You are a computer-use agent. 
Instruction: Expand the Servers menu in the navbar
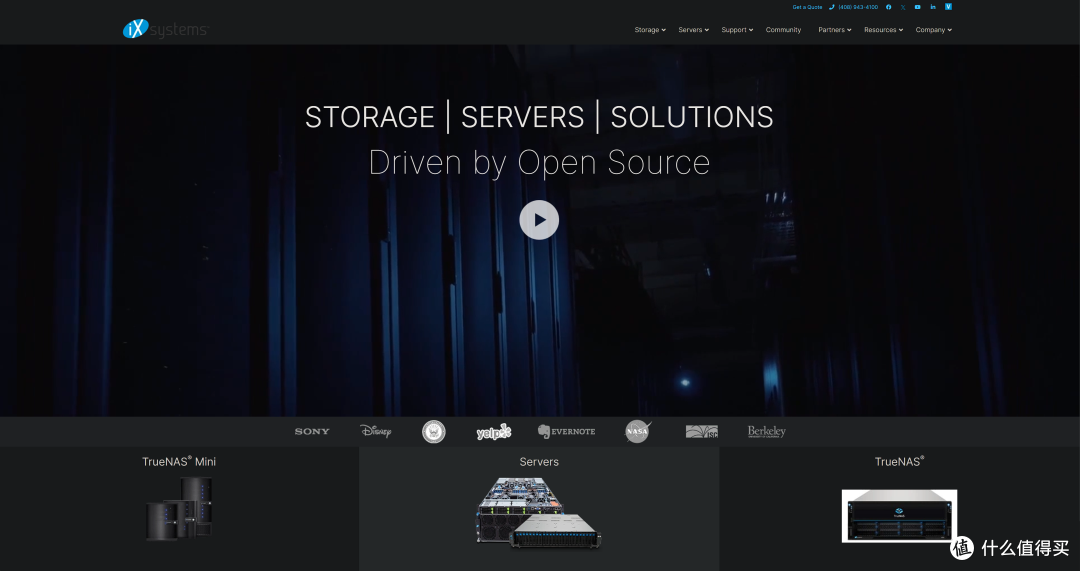(693, 30)
